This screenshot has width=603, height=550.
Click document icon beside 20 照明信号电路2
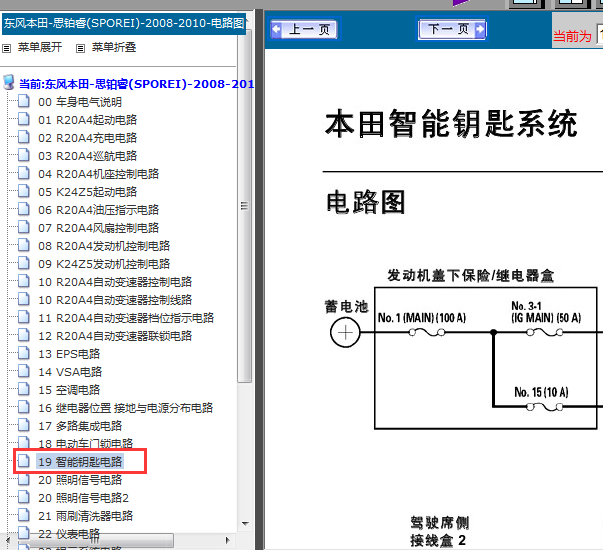23,497
